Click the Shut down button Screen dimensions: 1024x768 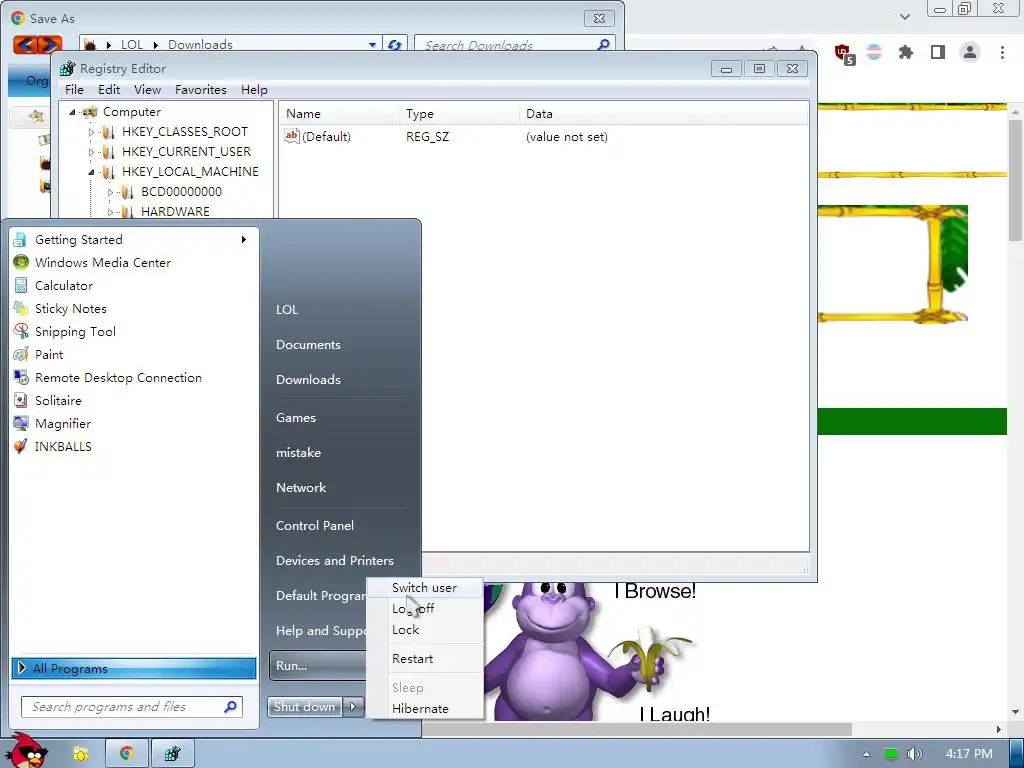click(x=305, y=707)
